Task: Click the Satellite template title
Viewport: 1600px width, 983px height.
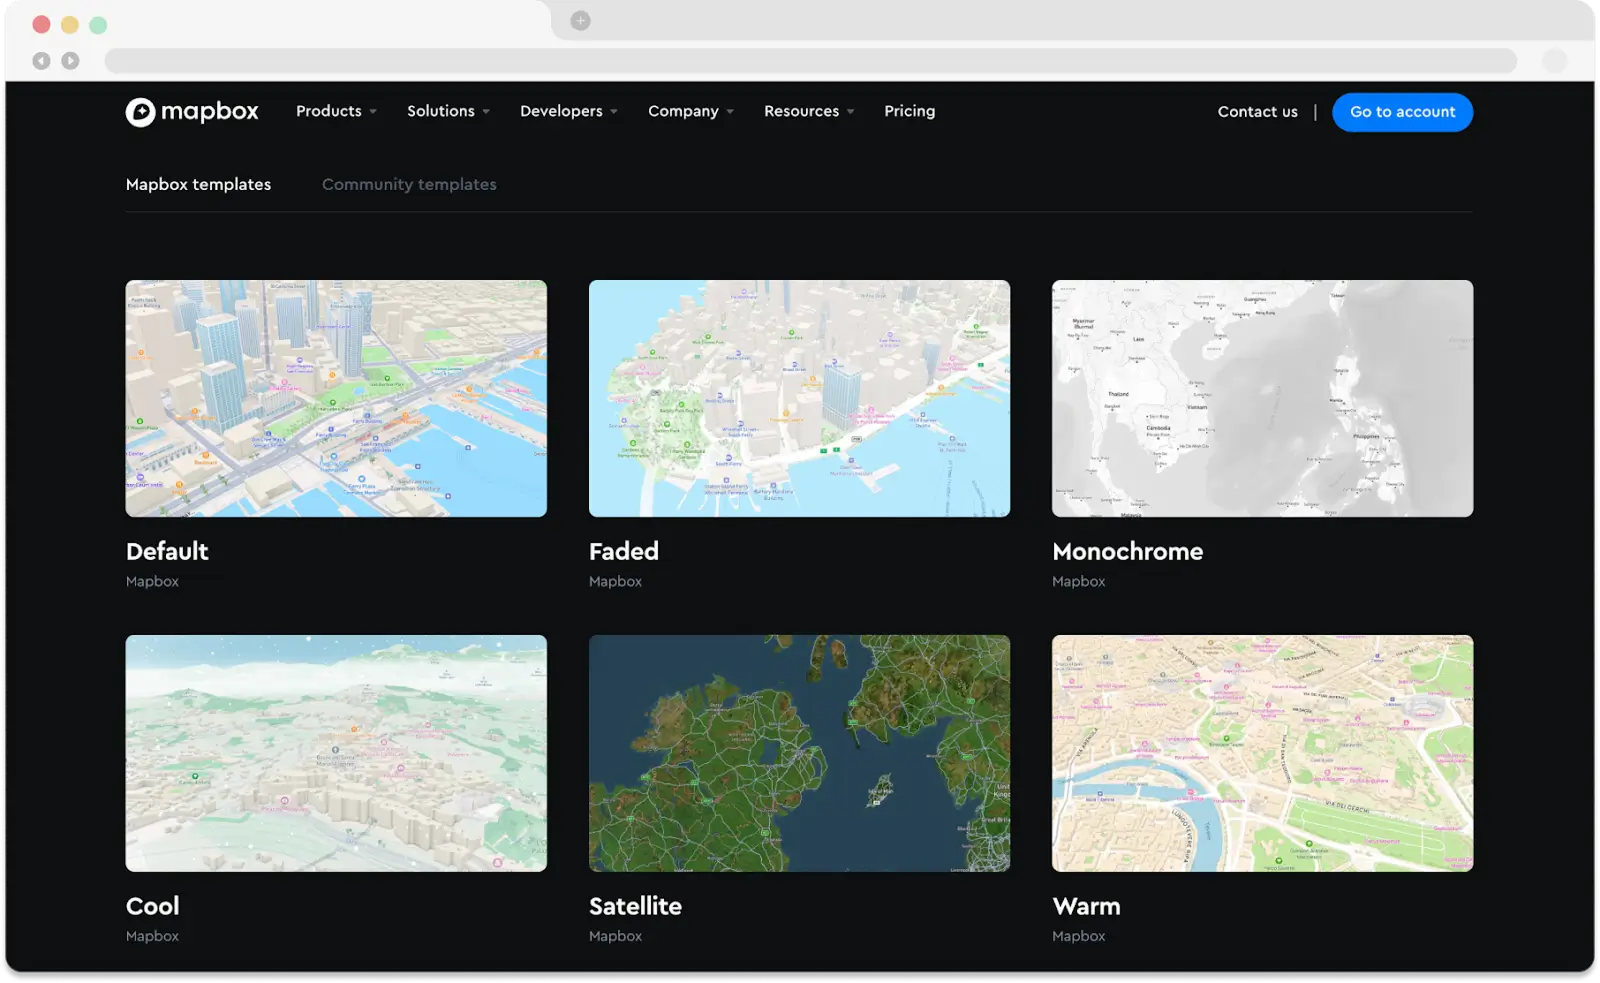Action: 635,906
